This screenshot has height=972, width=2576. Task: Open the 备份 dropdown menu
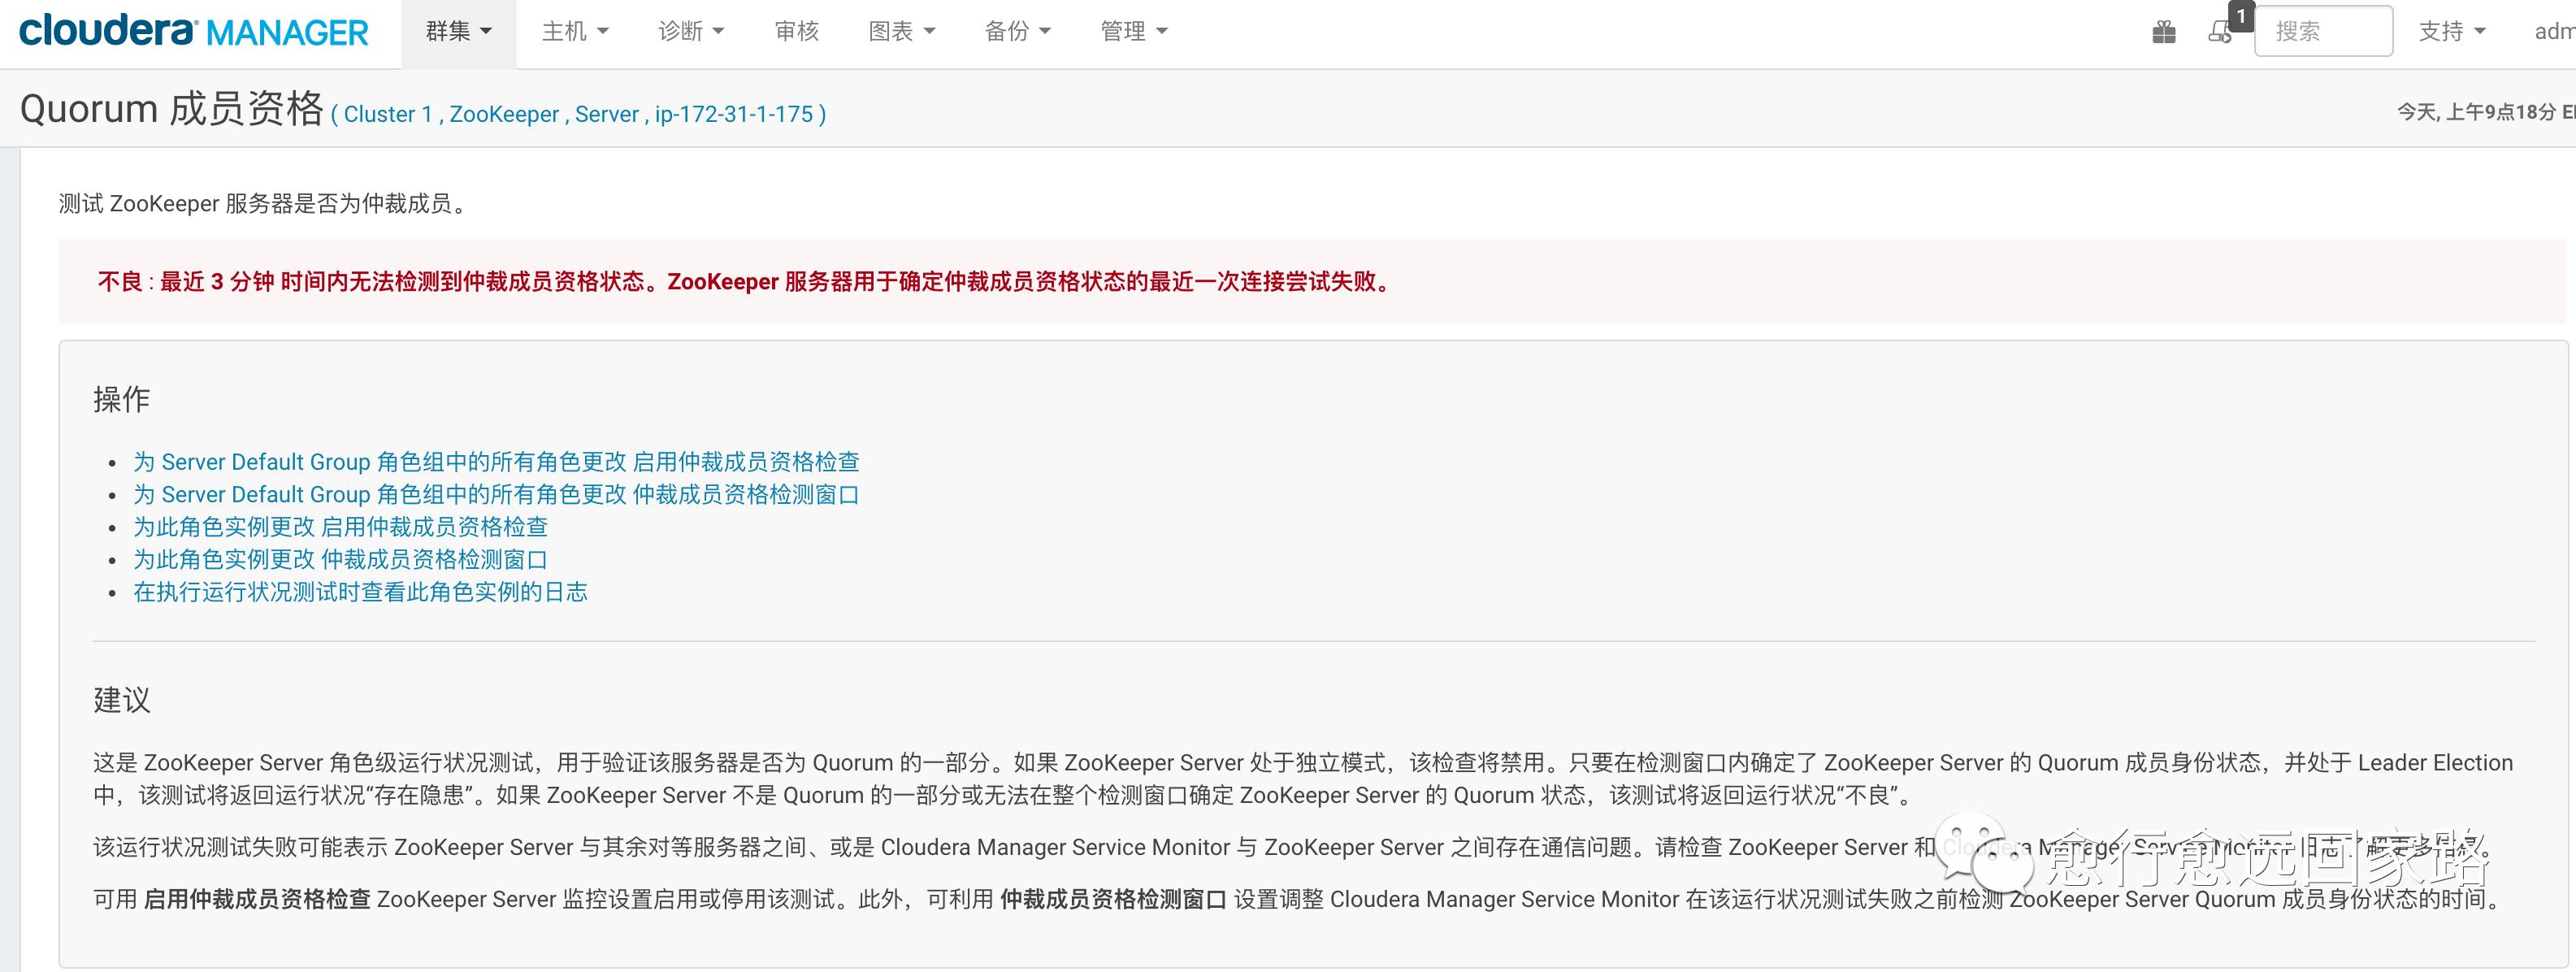click(1018, 32)
